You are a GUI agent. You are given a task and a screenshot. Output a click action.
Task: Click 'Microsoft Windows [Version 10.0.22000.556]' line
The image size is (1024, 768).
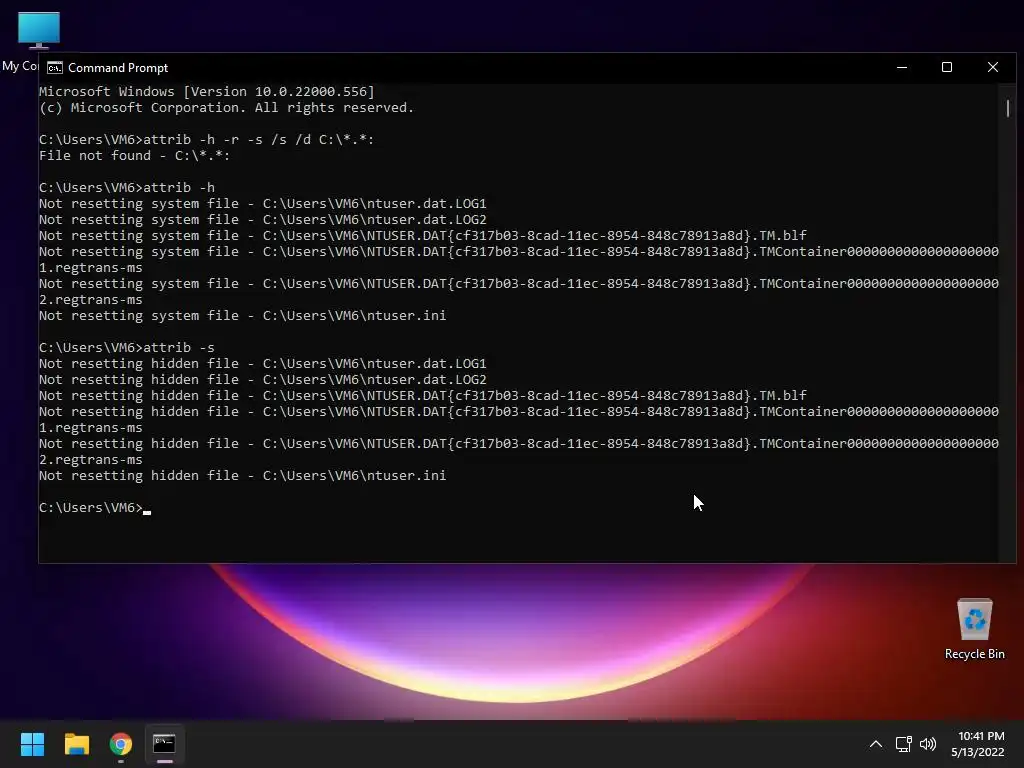click(x=206, y=91)
